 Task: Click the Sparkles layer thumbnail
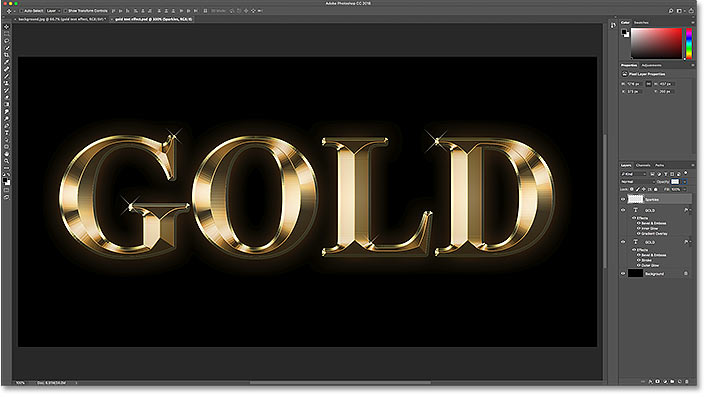coord(635,199)
